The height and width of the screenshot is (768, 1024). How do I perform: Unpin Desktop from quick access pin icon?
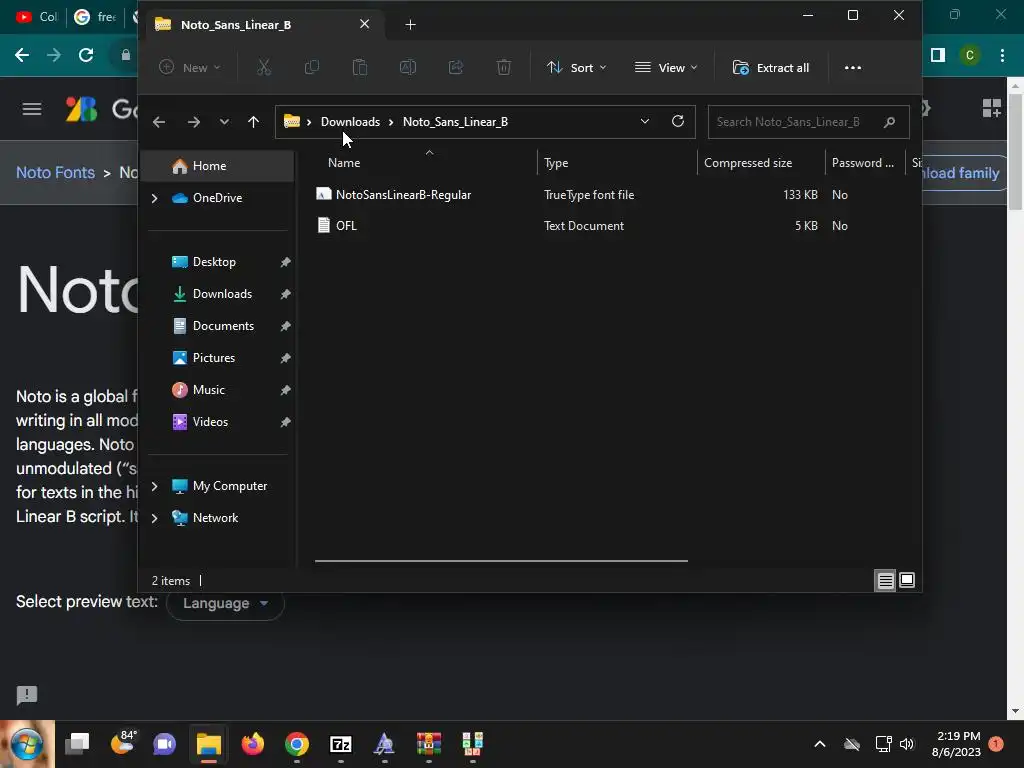pyautogui.click(x=285, y=263)
